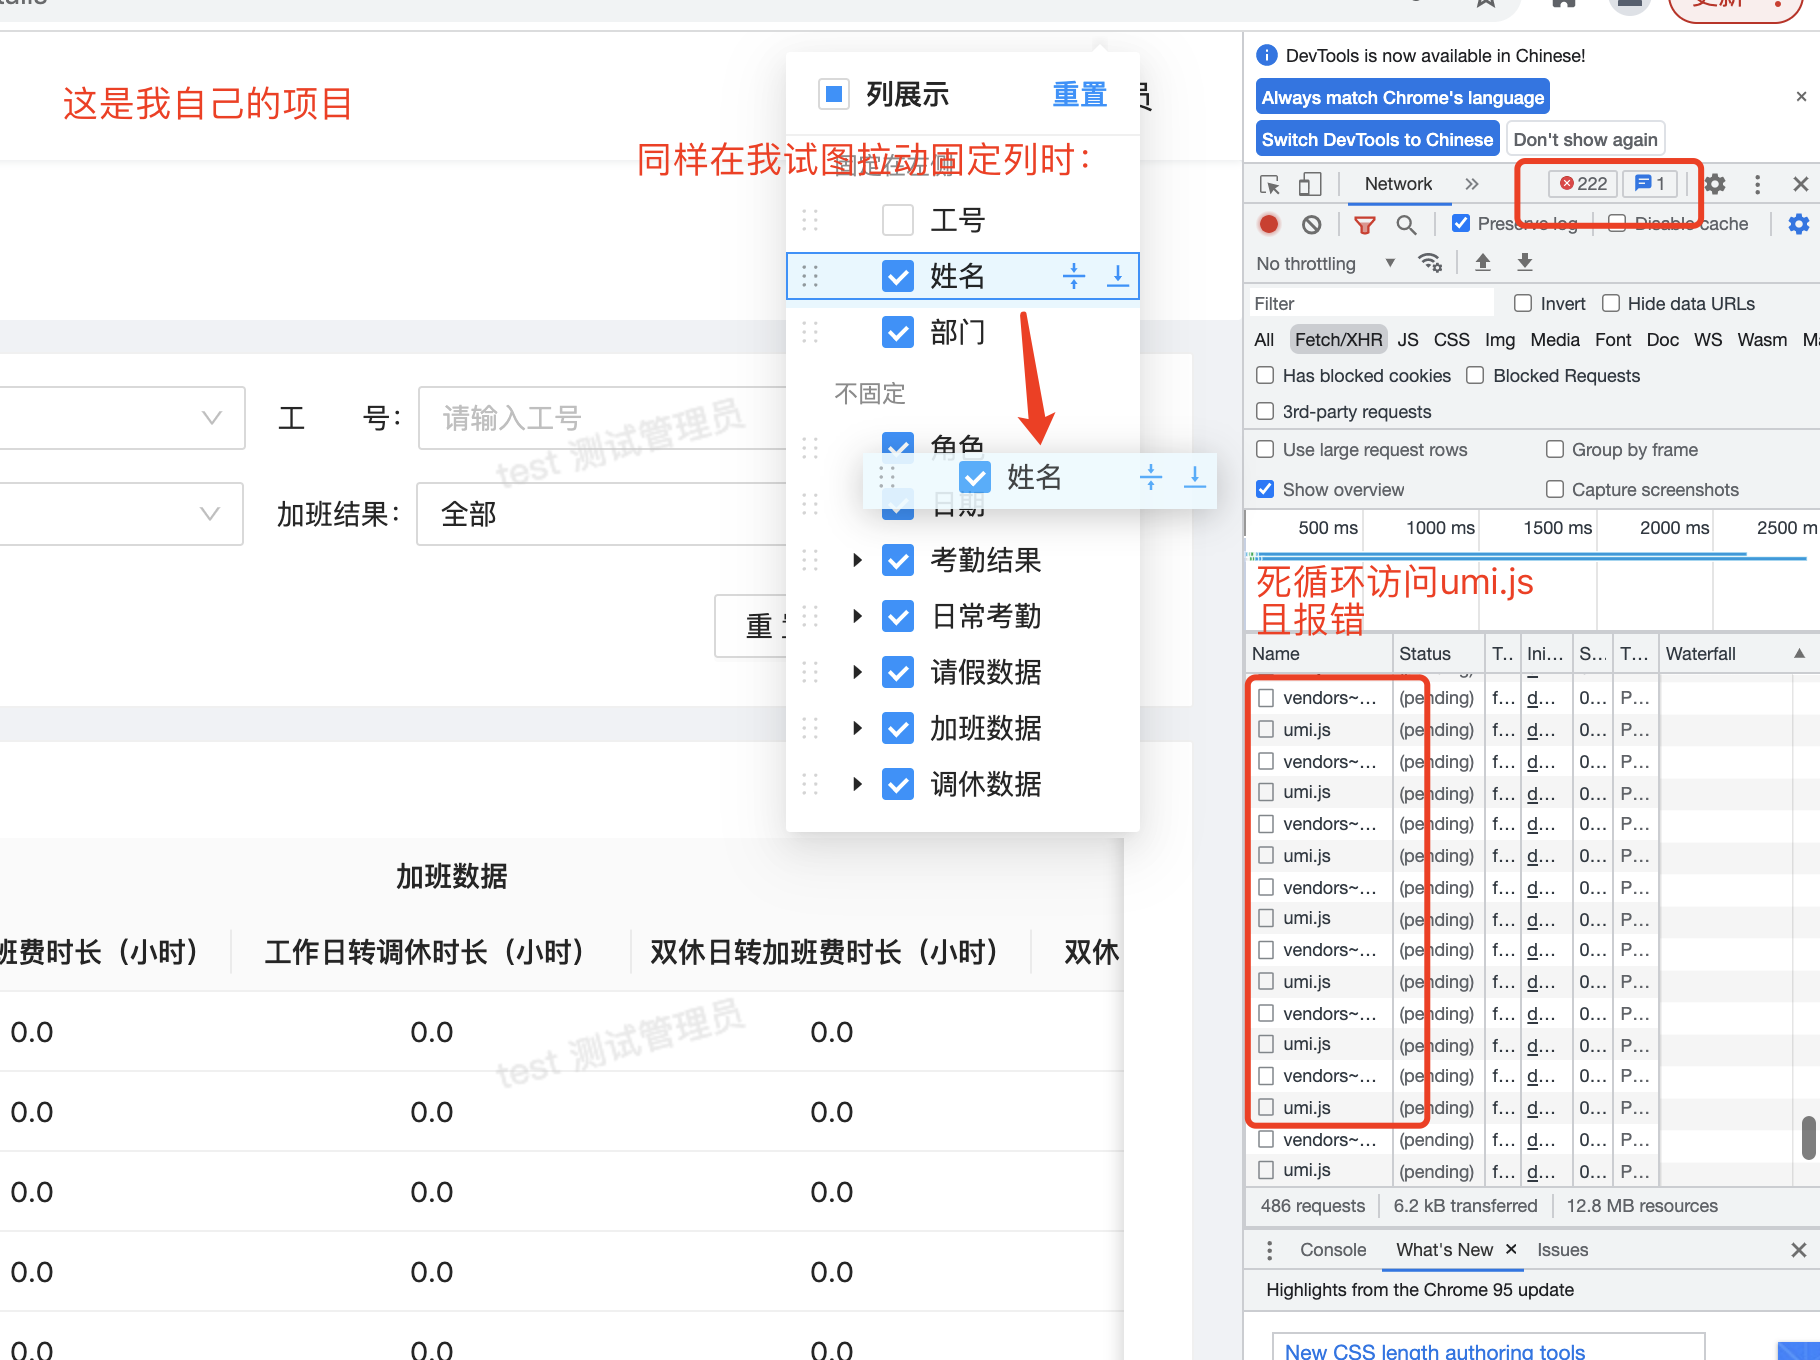This screenshot has height=1360, width=1820.
Task: Uncheck the Preserve log checkbox
Action: [1460, 223]
